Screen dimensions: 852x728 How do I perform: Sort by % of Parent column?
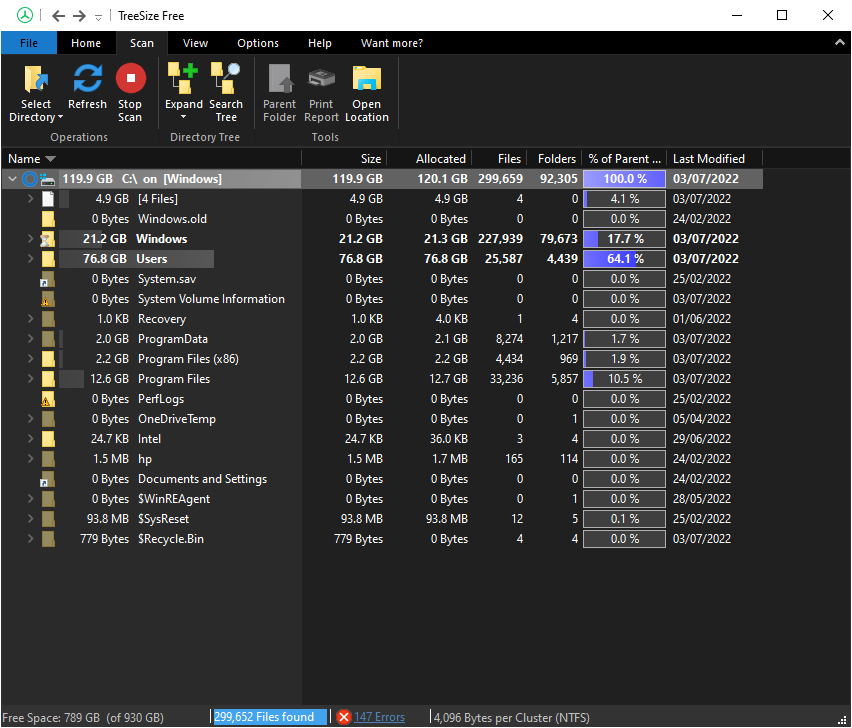click(624, 159)
